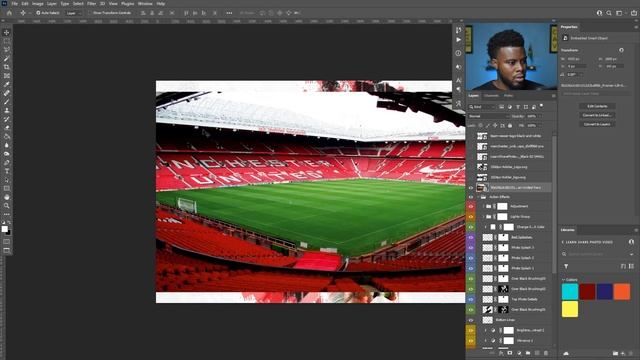The width and height of the screenshot is (640, 360).
Task: Create new fill or adjustment layer icon
Action: 519,353
